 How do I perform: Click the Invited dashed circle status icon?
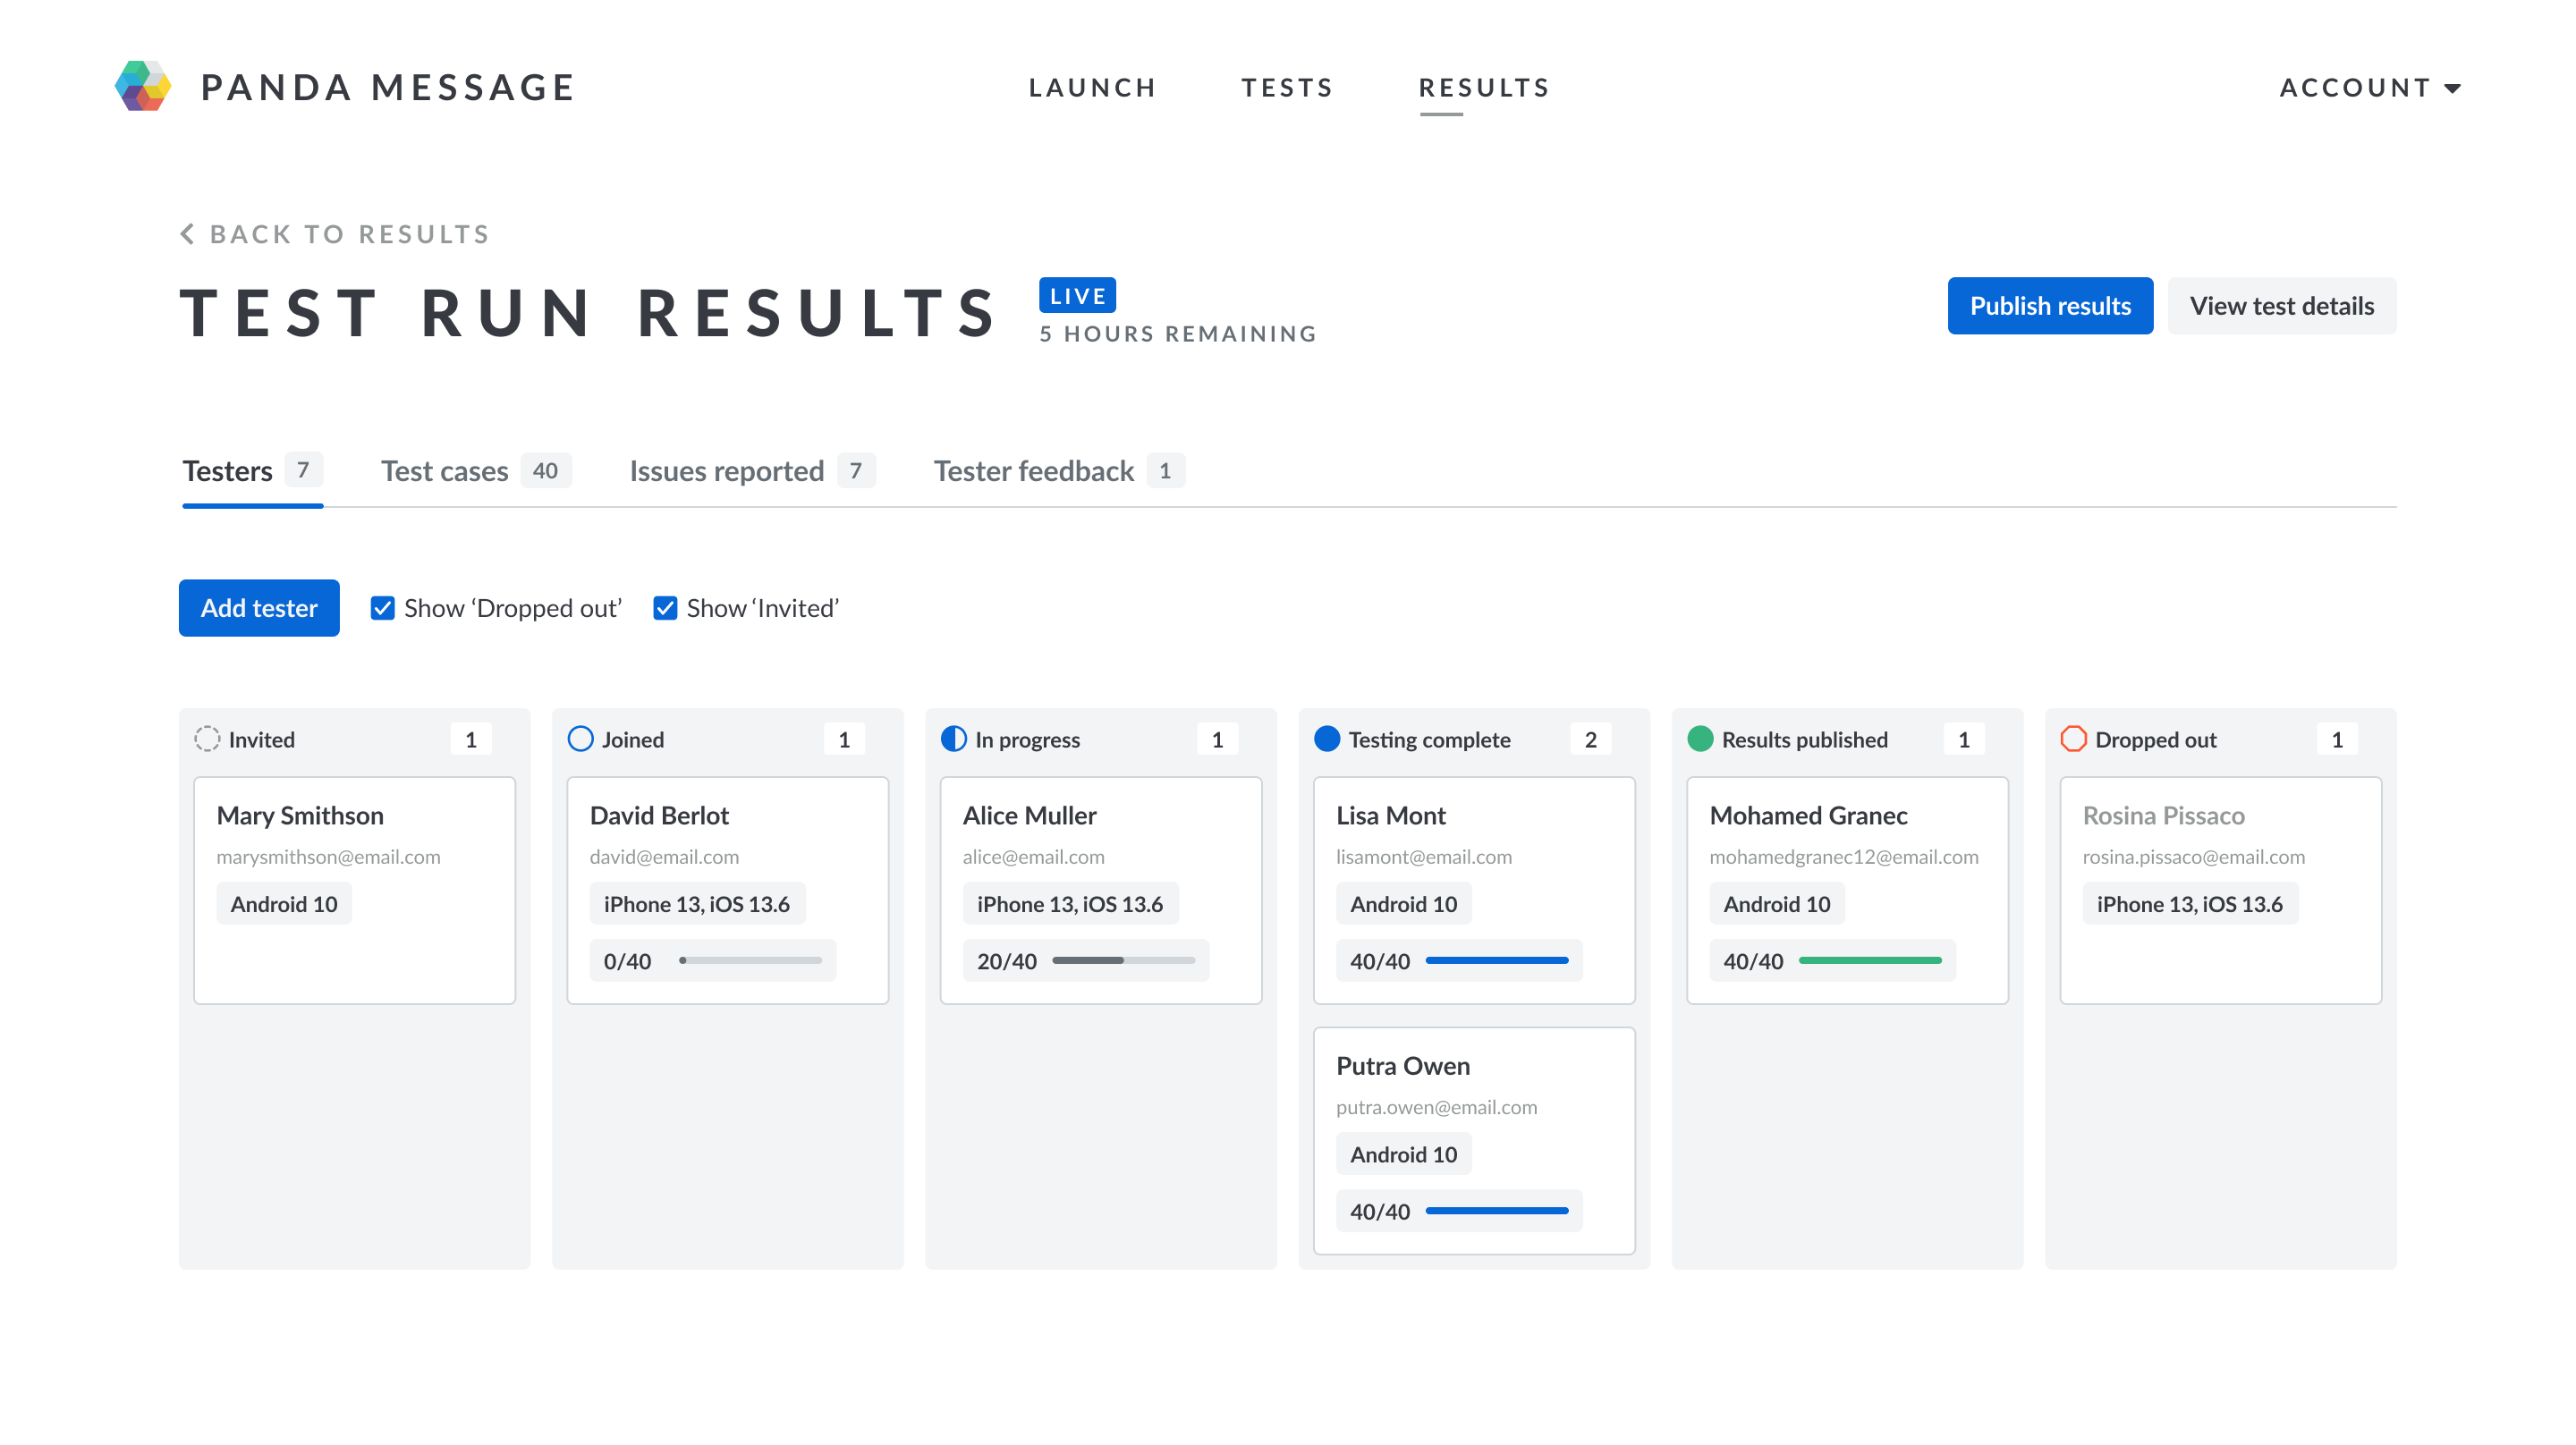click(x=207, y=739)
